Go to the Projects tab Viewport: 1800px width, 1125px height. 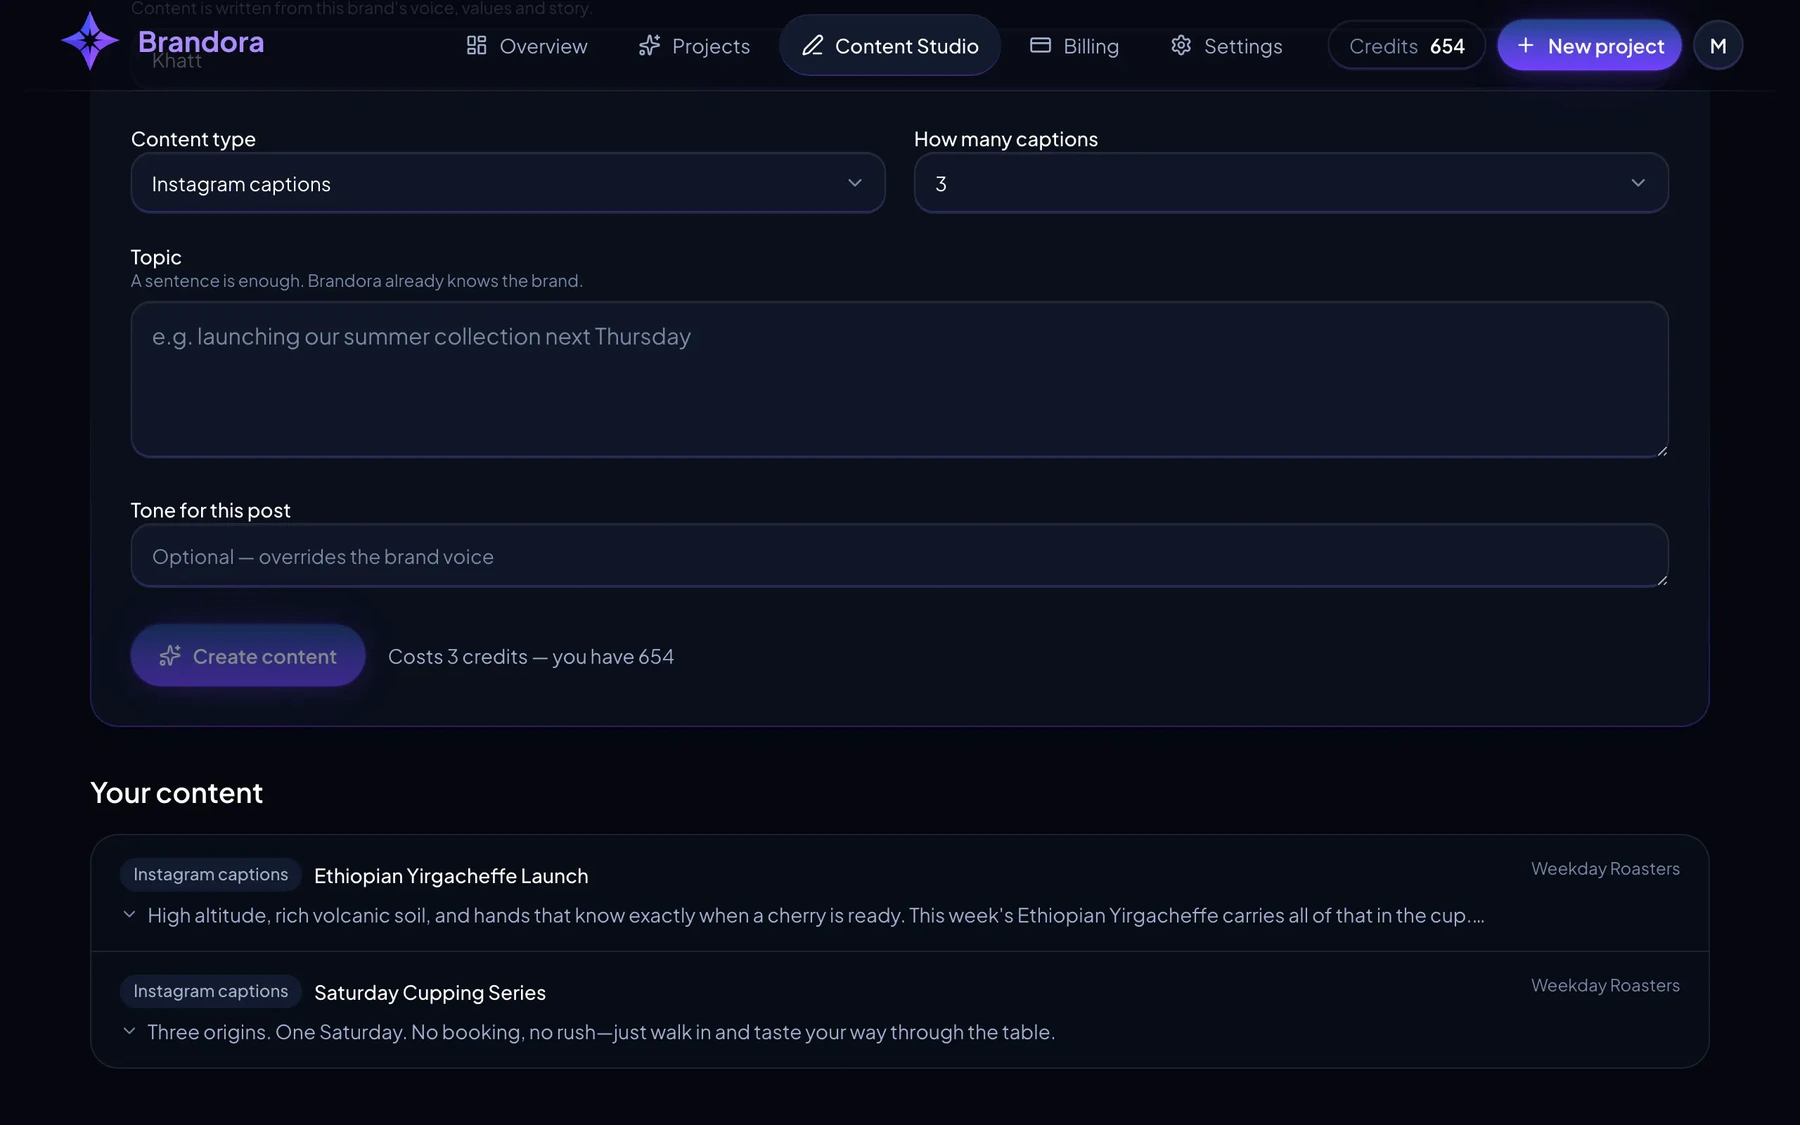(x=694, y=45)
